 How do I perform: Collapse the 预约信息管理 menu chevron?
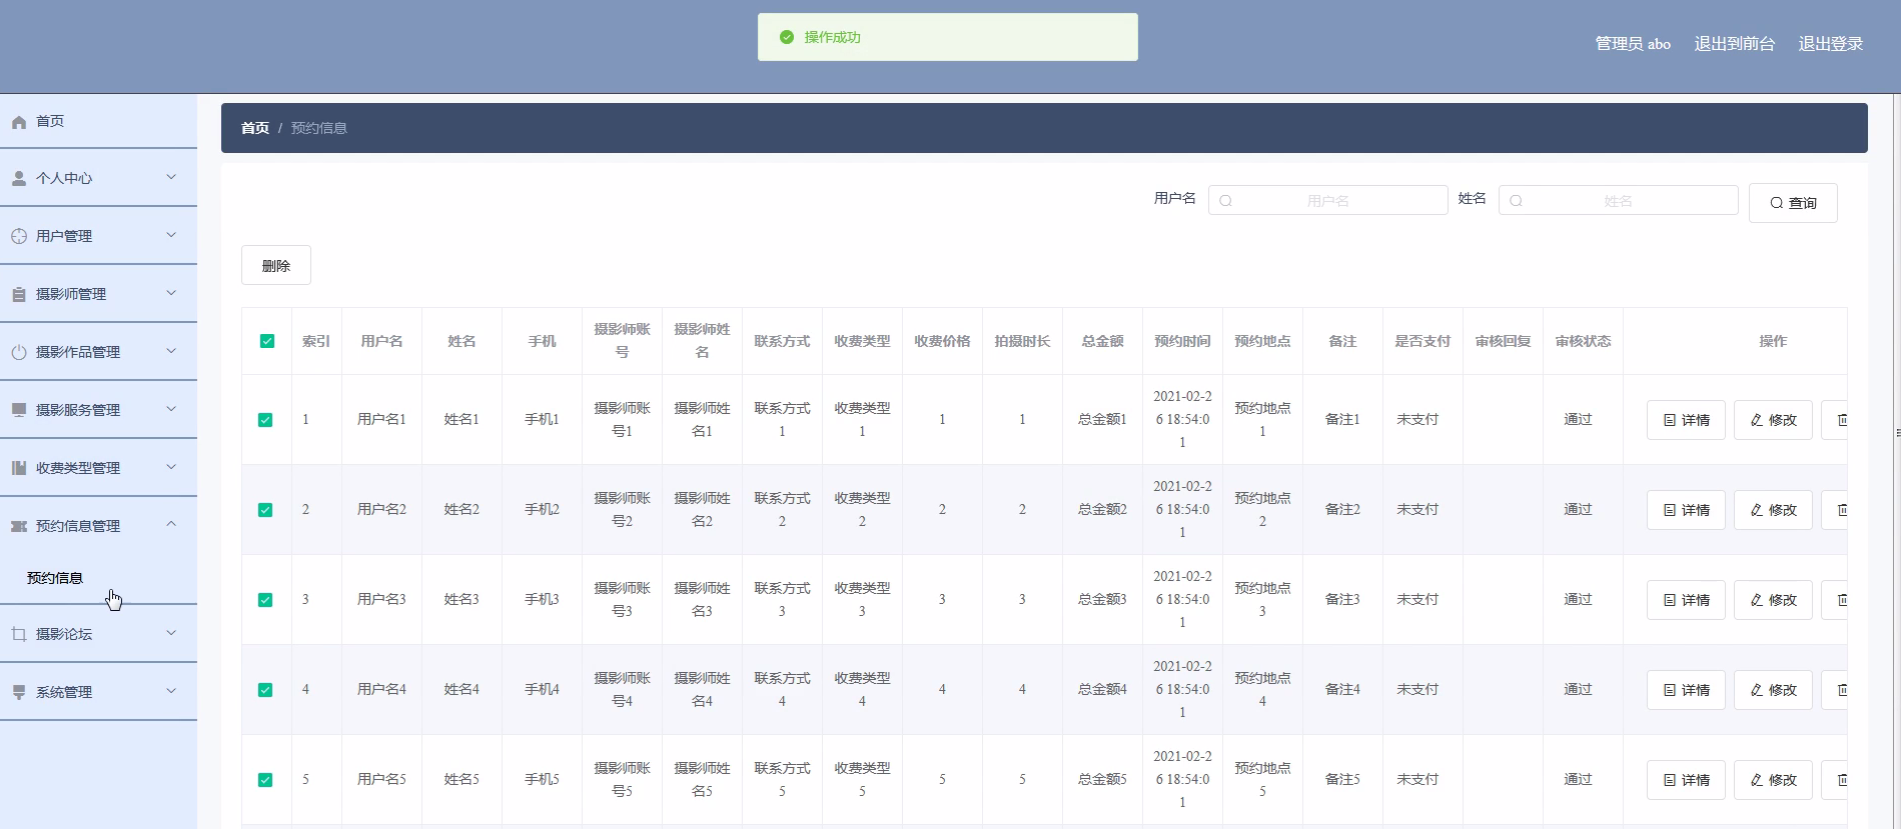[x=171, y=524]
